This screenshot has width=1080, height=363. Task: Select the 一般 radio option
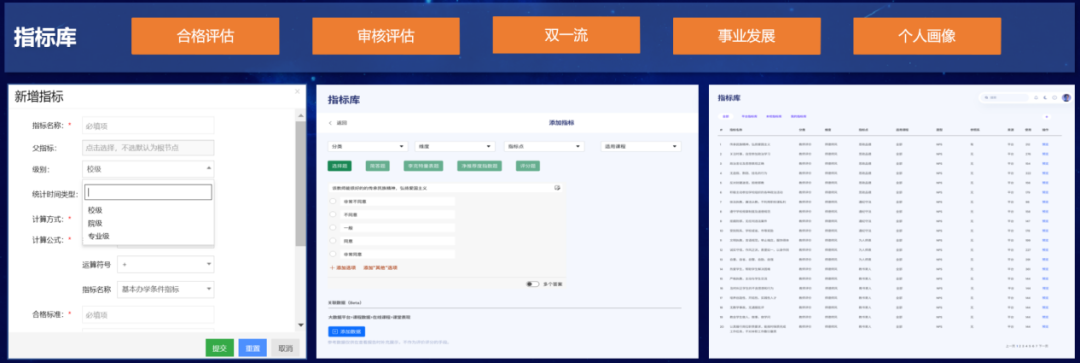(x=334, y=228)
